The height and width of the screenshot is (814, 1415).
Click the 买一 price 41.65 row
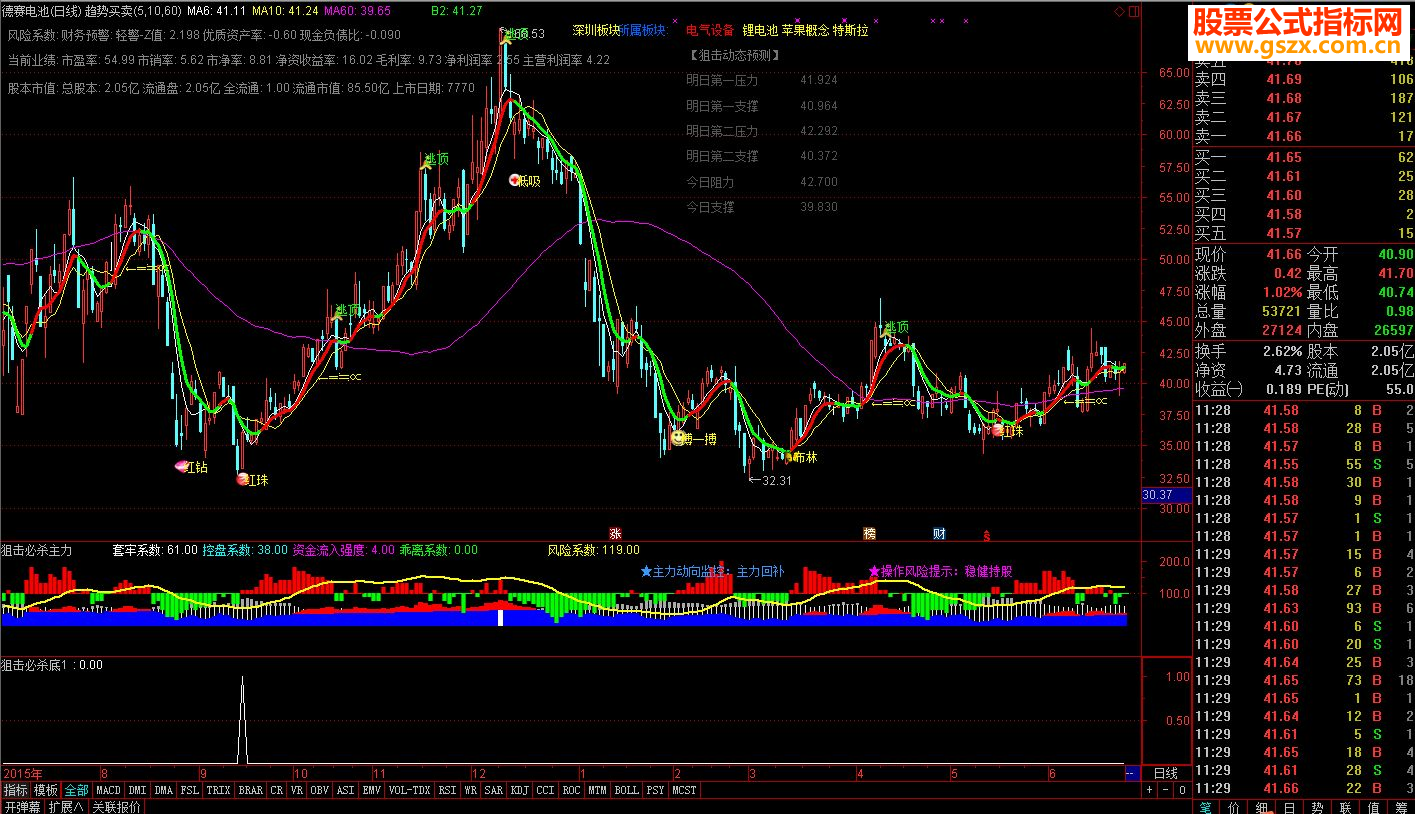click(1304, 157)
